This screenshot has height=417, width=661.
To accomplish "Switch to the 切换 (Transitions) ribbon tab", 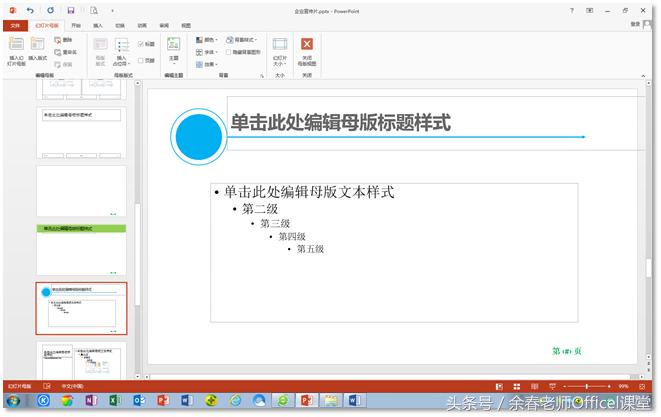I will click(x=120, y=26).
